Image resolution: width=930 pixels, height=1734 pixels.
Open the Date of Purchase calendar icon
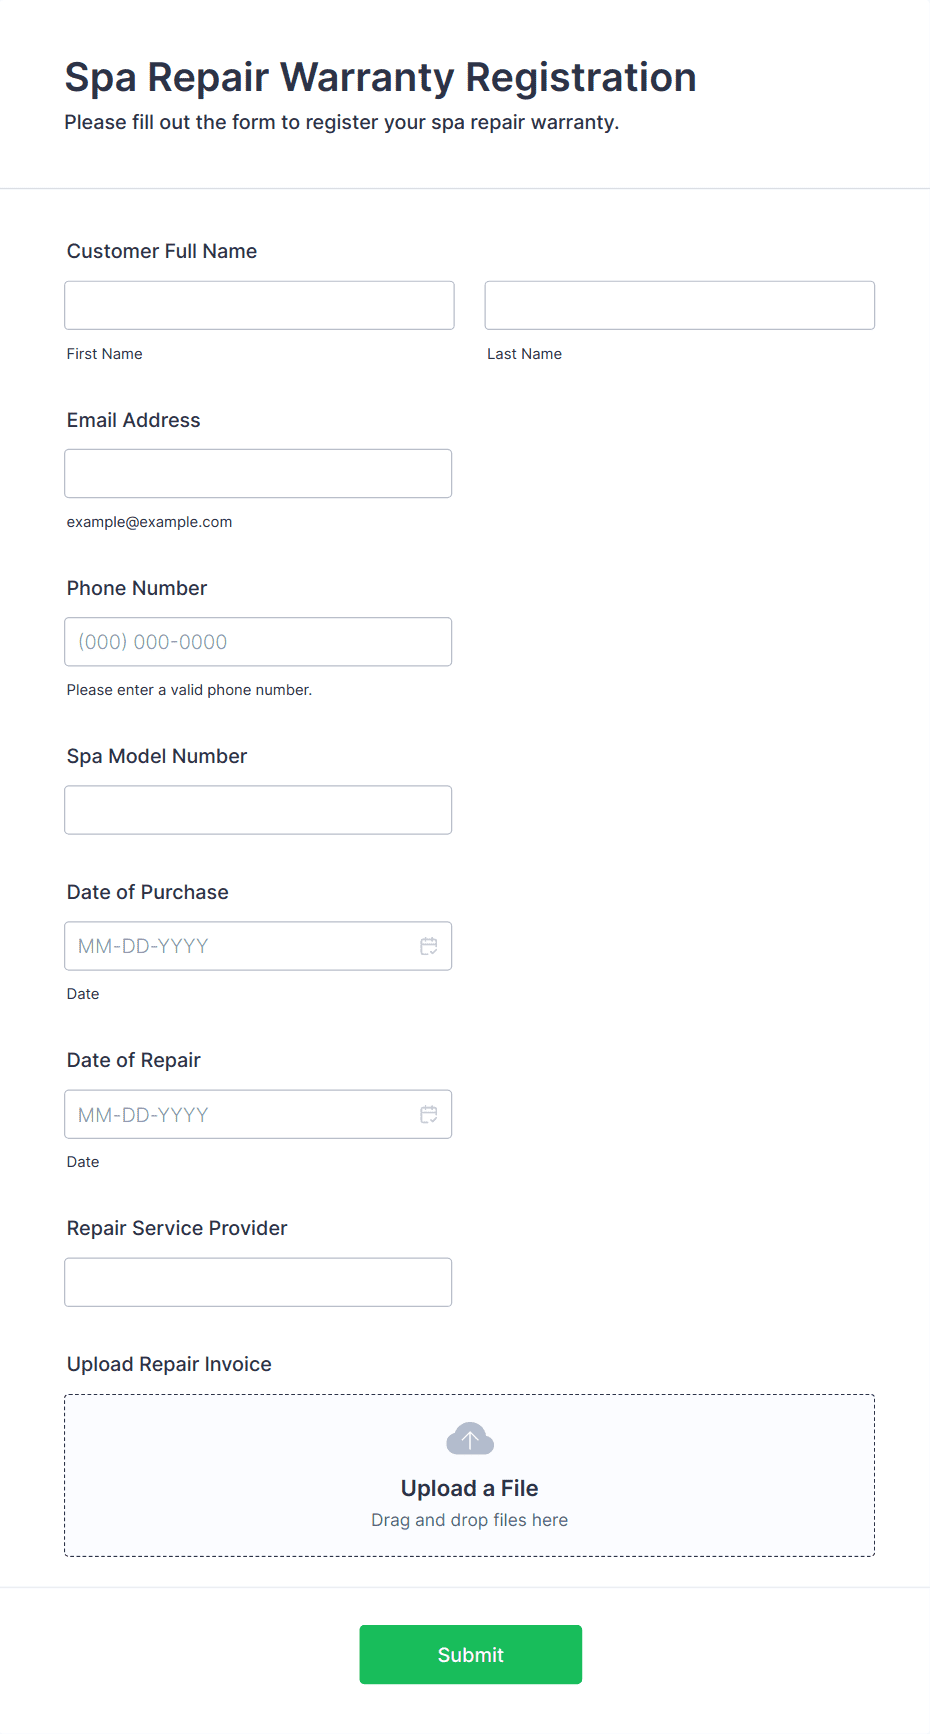pos(429,946)
